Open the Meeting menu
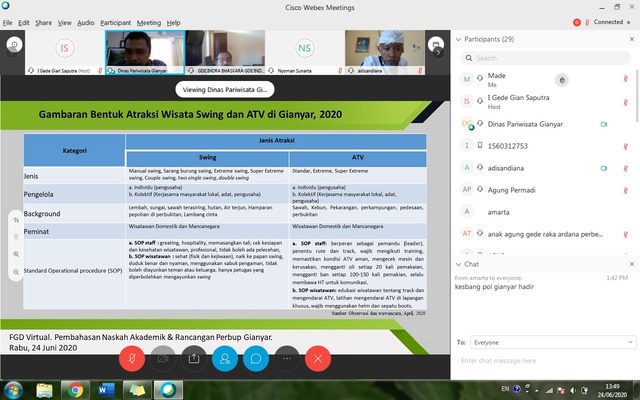 [x=149, y=21]
